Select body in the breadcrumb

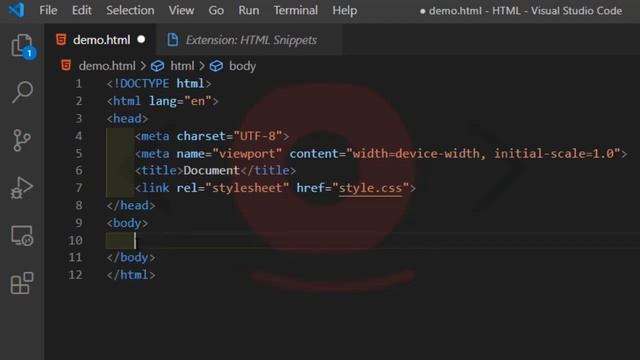(x=242, y=66)
